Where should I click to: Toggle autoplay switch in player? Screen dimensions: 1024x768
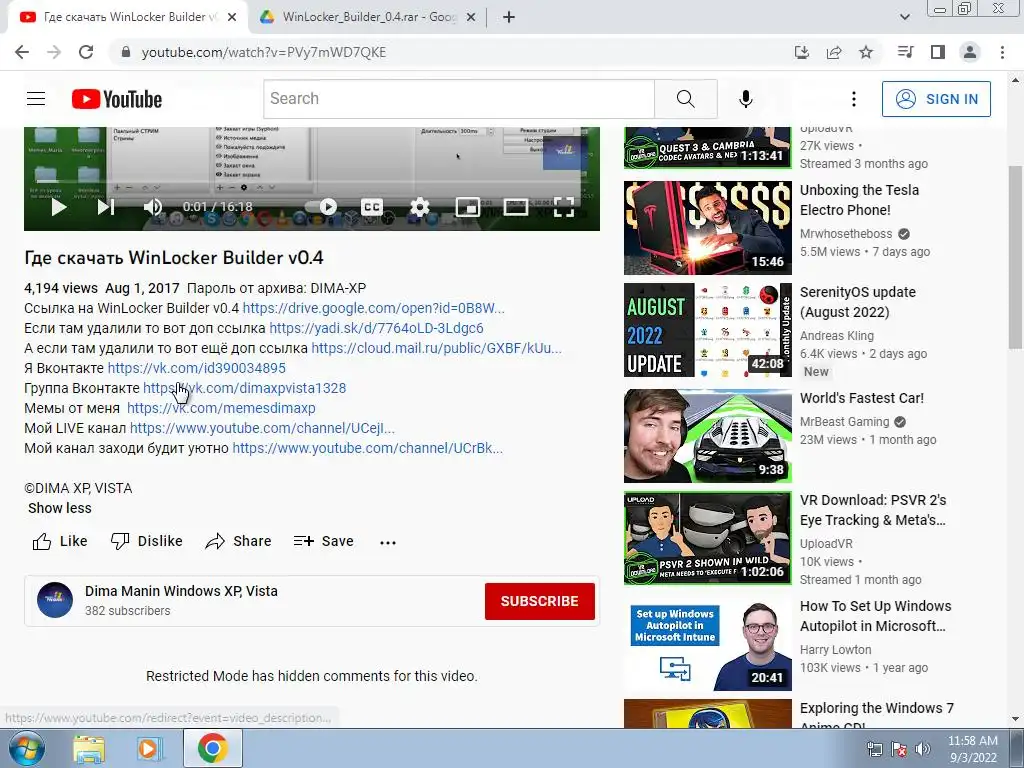coord(322,207)
